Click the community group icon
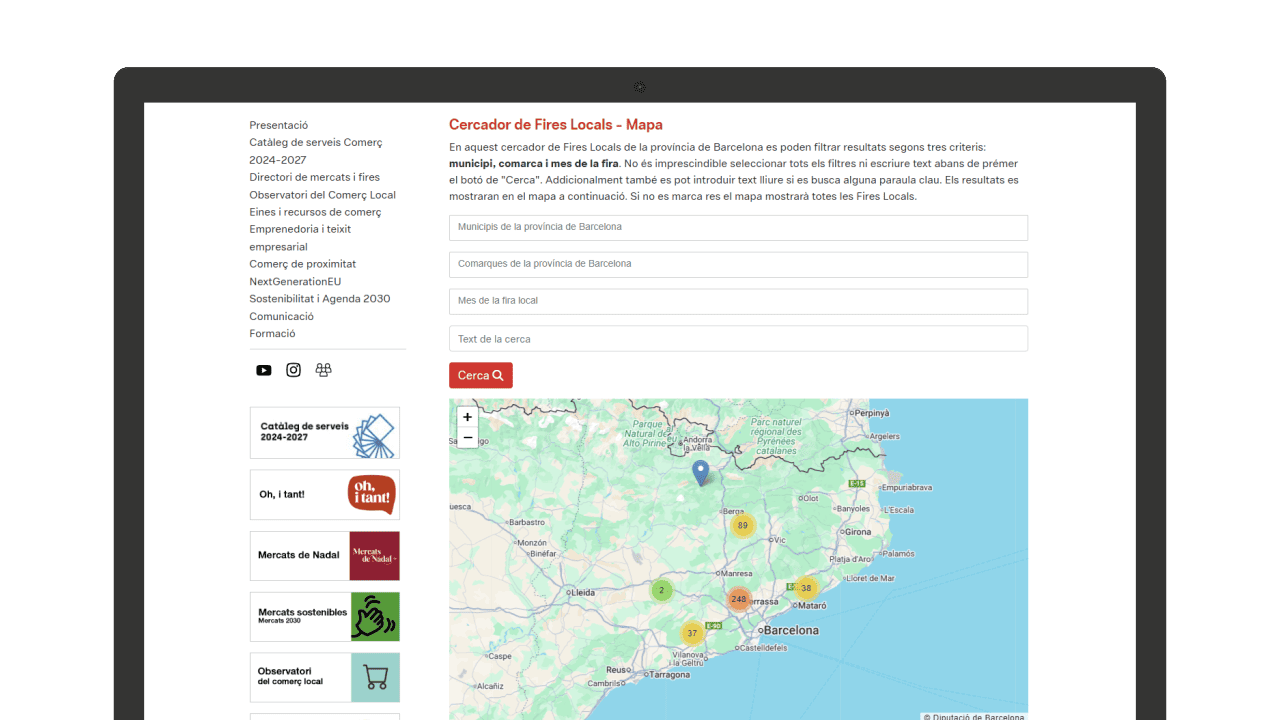Image resolution: width=1280 pixels, height=720 pixels. (x=323, y=370)
